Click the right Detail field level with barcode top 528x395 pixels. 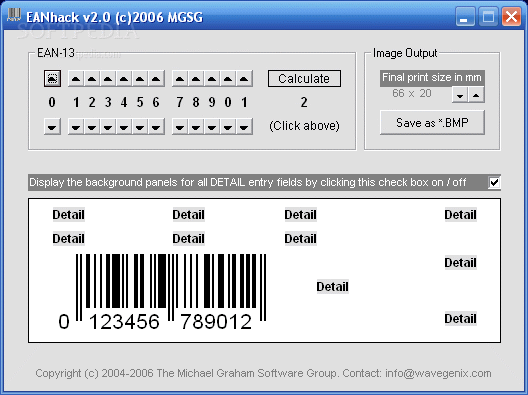[460, 263]
